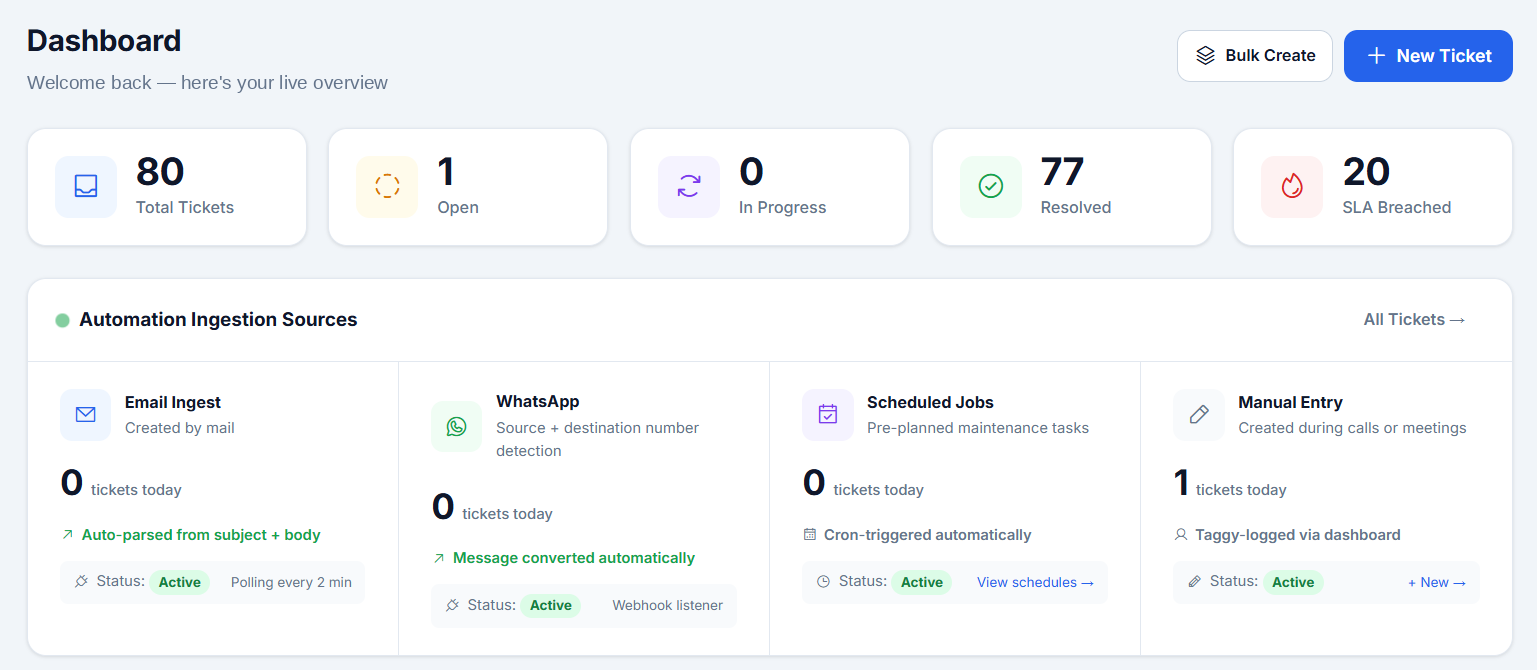Click 'Auto-parsed from subject + body' text
Screen dimensions: 1537x670
[x=201, y=535]
